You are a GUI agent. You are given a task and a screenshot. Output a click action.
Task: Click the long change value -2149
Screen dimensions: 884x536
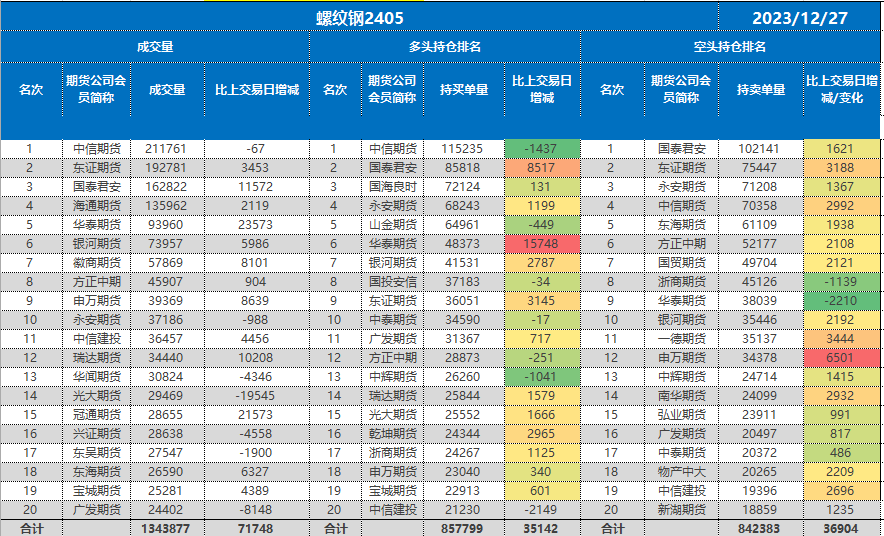542,510
